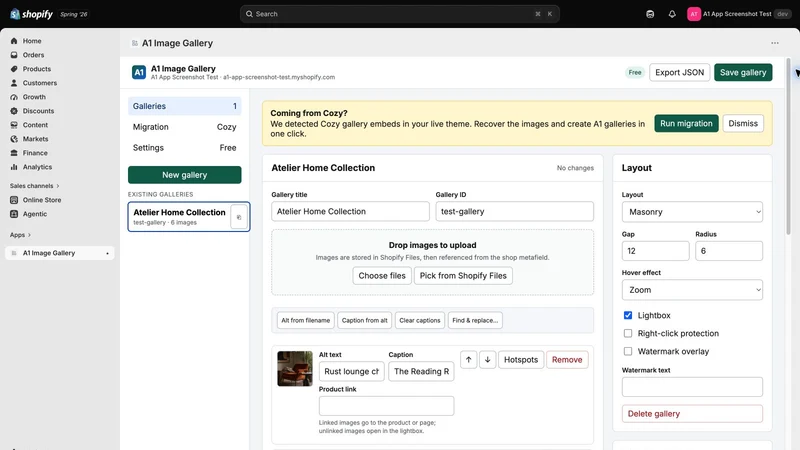The width and height of the screenshot is (800, 450).
Task: Click the Watermark text input field
Action: click(692, 387)
